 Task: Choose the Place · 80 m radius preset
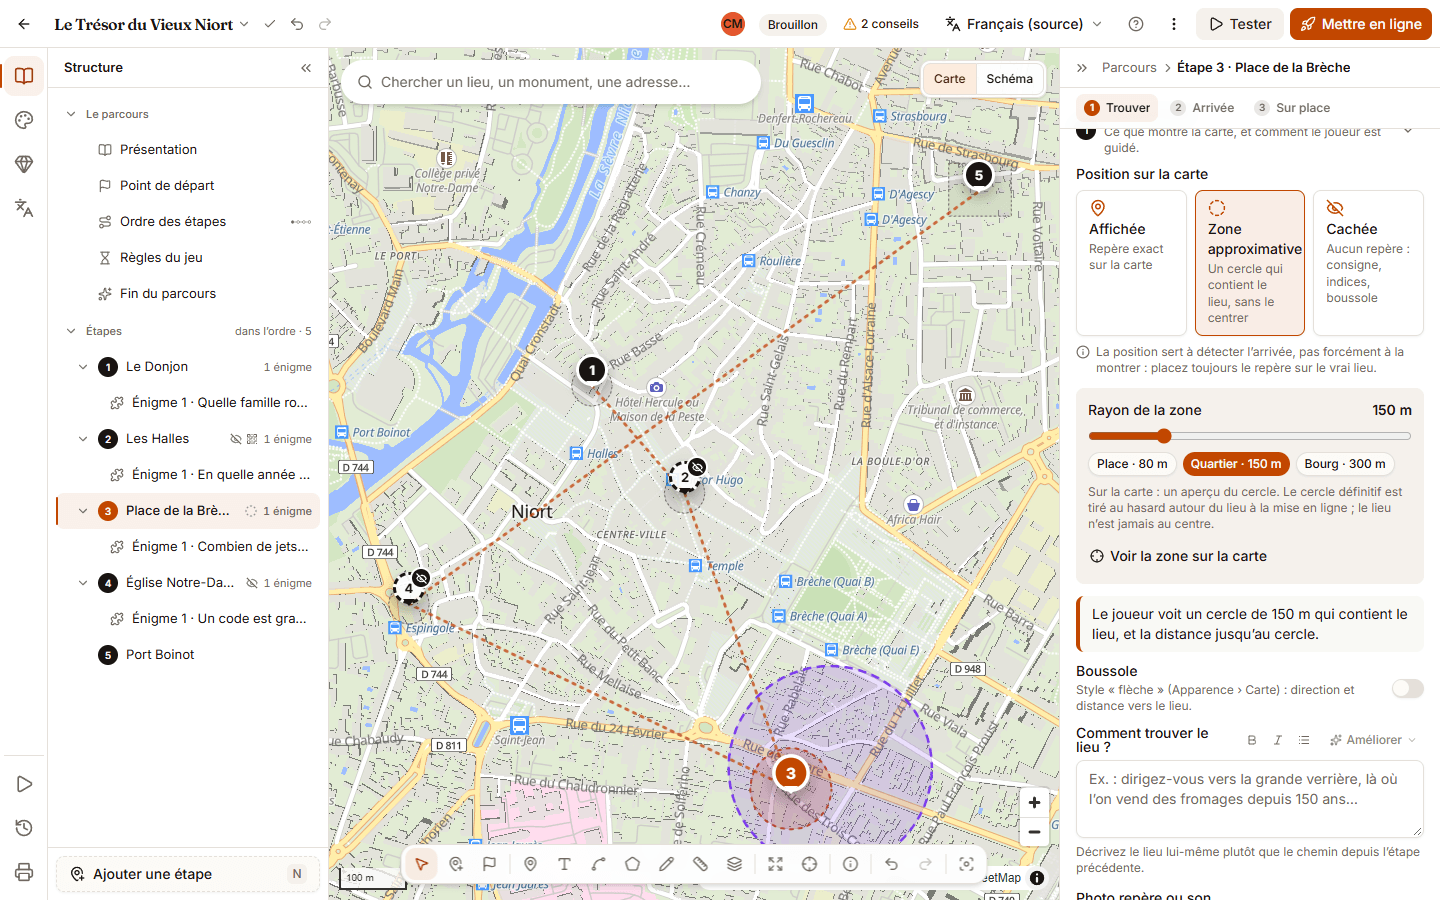click(x=1132, y=464)
